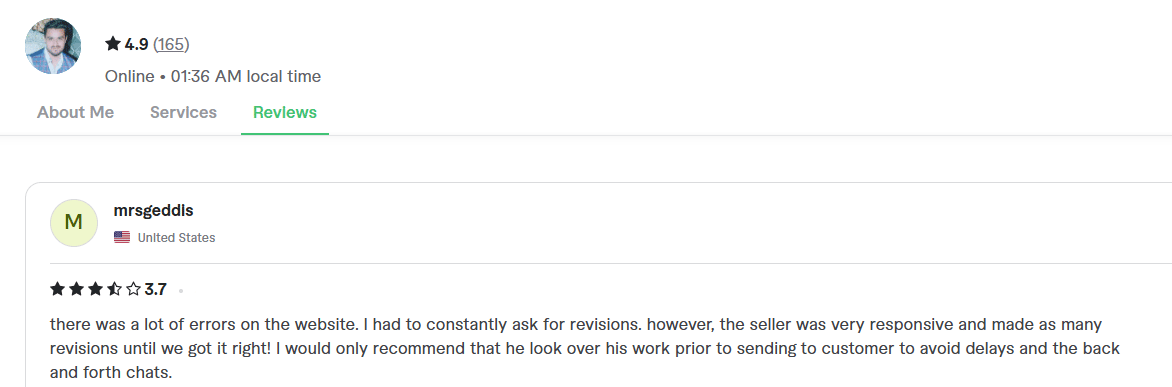Click the black star beside 4.9 rating
This screenshot has width=1172, height=387.
(113, 44)
